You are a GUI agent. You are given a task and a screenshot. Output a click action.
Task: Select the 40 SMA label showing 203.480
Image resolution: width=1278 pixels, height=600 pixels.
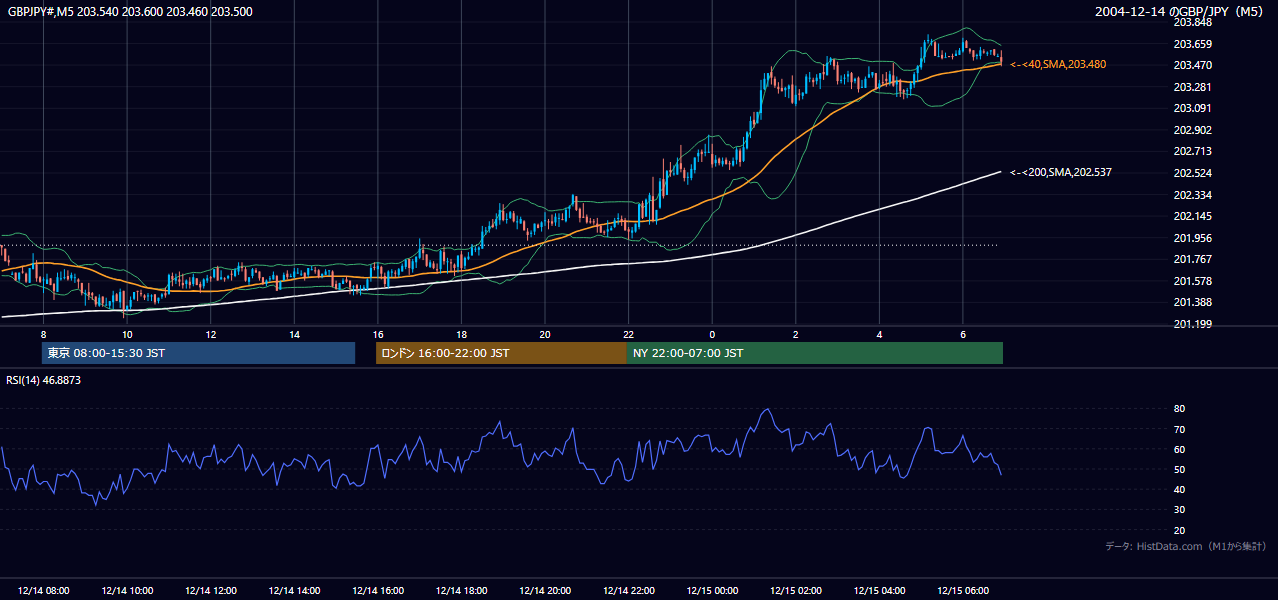(1058, 64)
